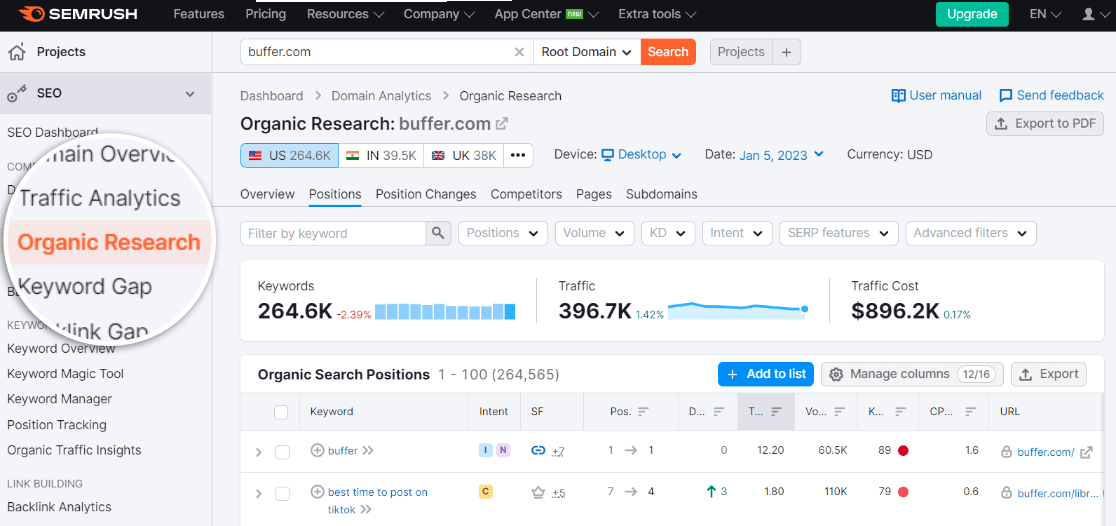The height and width of the screenshot is (526, 1116).
Task: Clear the buffer.com search field
Action: [519, 52]
